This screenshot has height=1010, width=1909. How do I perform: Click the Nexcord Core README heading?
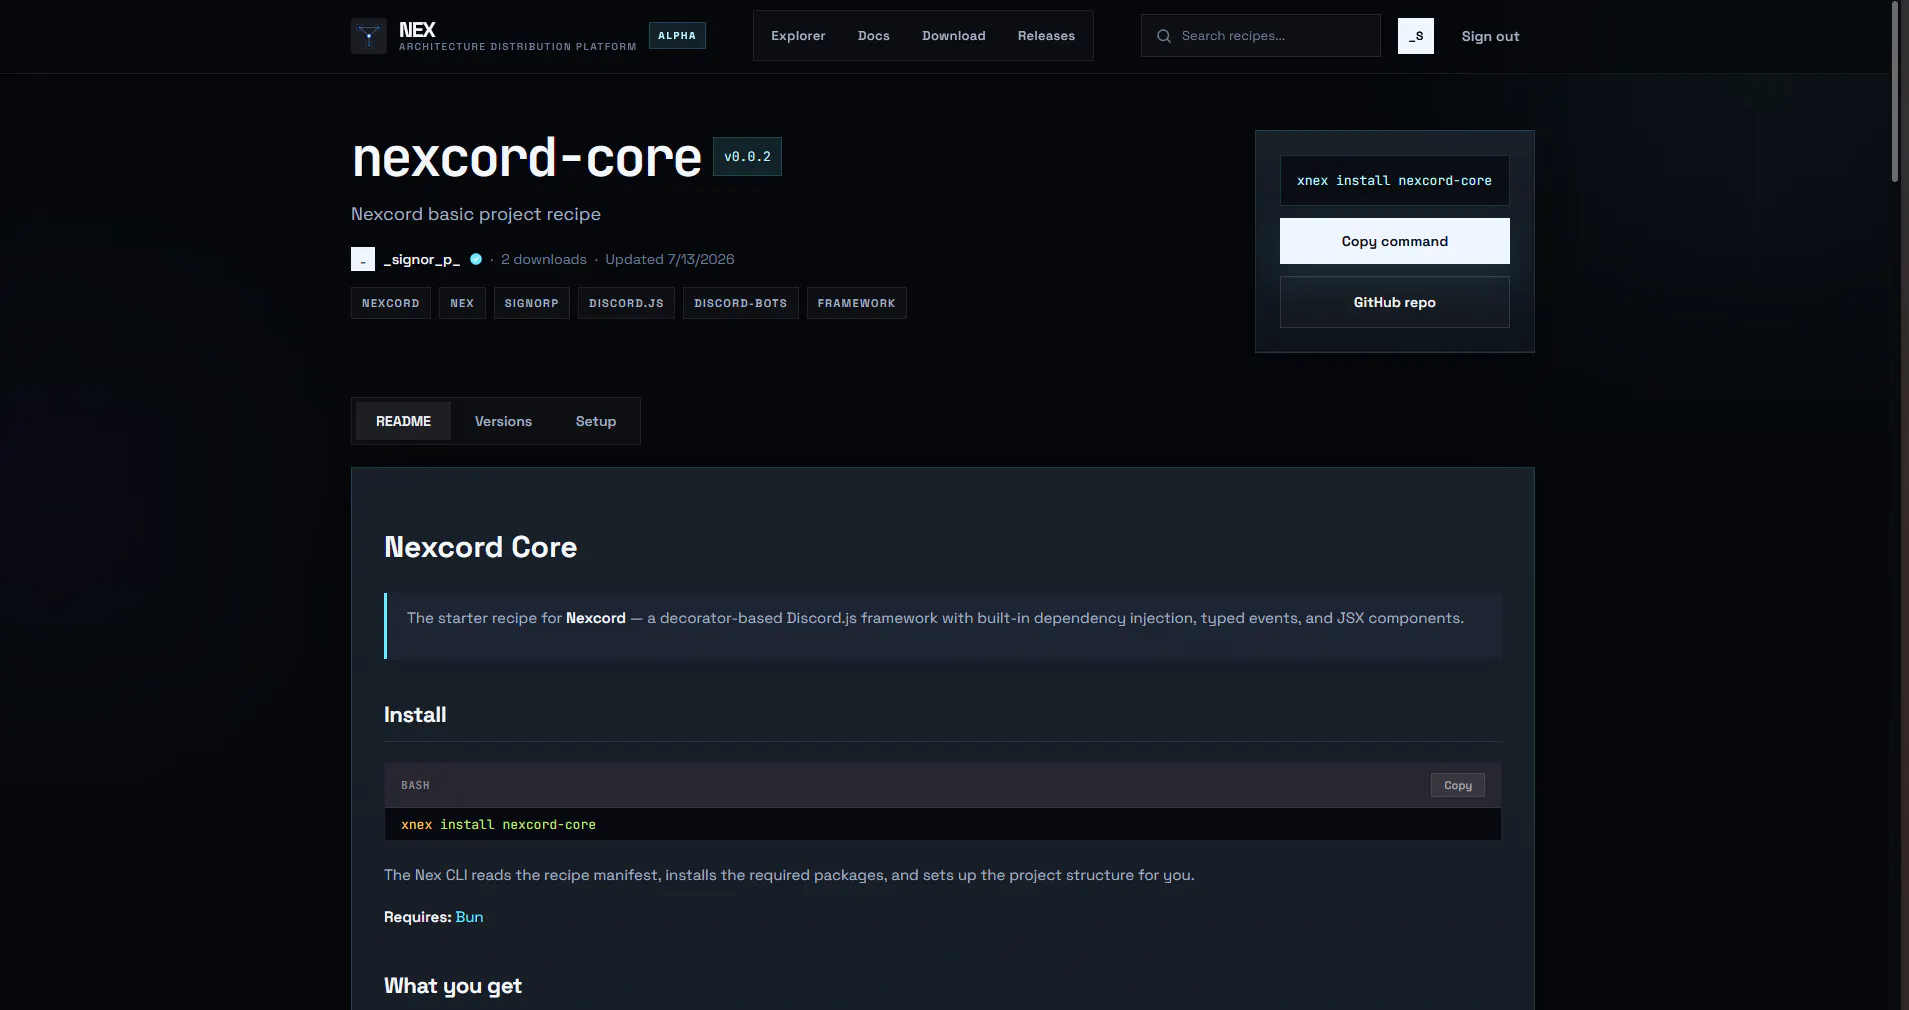tap(480, 547)
